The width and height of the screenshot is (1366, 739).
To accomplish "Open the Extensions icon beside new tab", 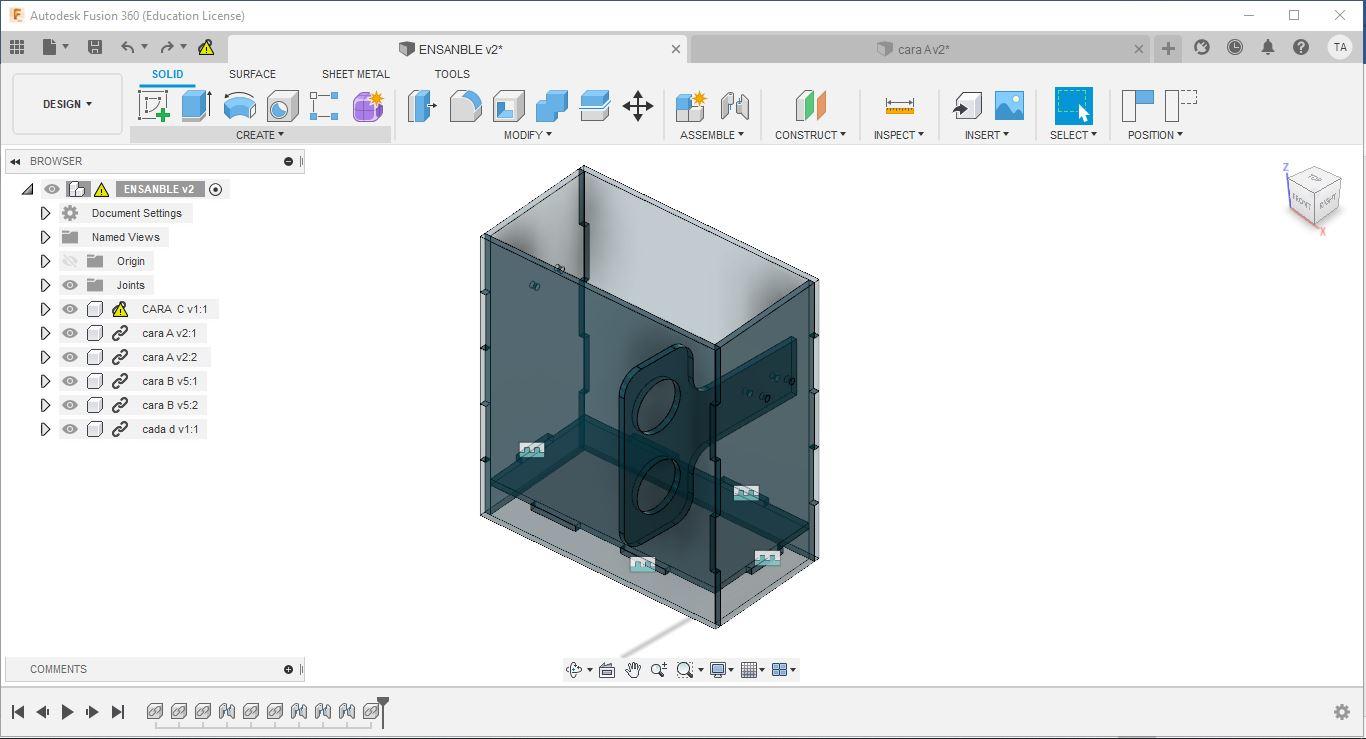I will 1202,47.
